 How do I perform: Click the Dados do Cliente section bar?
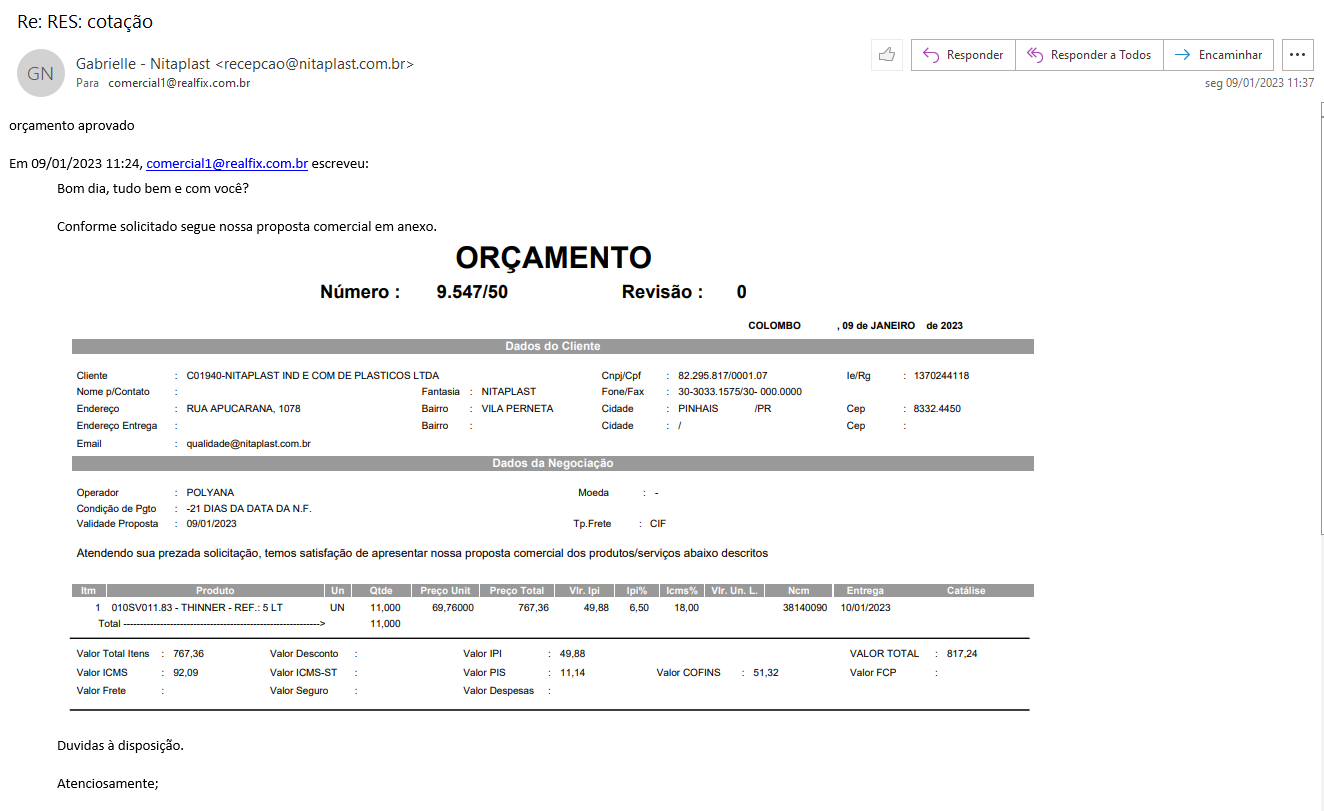tap(552, 346)
